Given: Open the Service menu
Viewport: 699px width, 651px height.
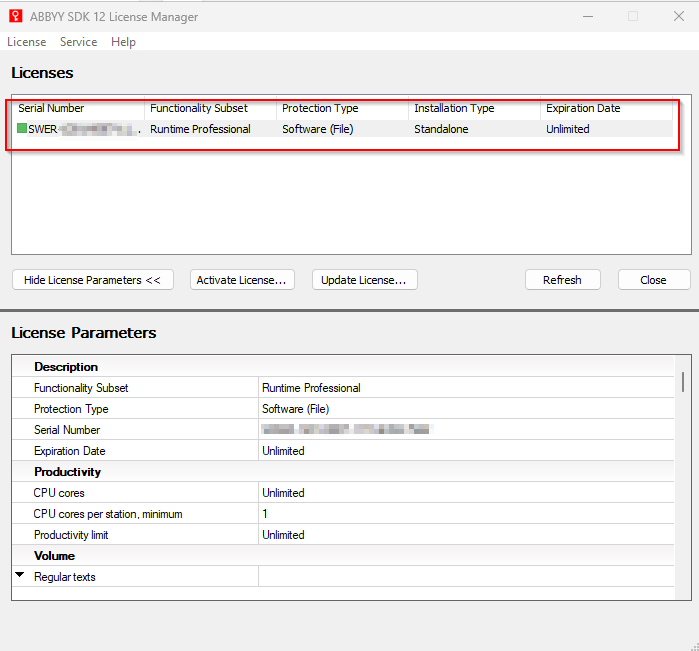Looking at the screenshot, I should coord(78,42).
